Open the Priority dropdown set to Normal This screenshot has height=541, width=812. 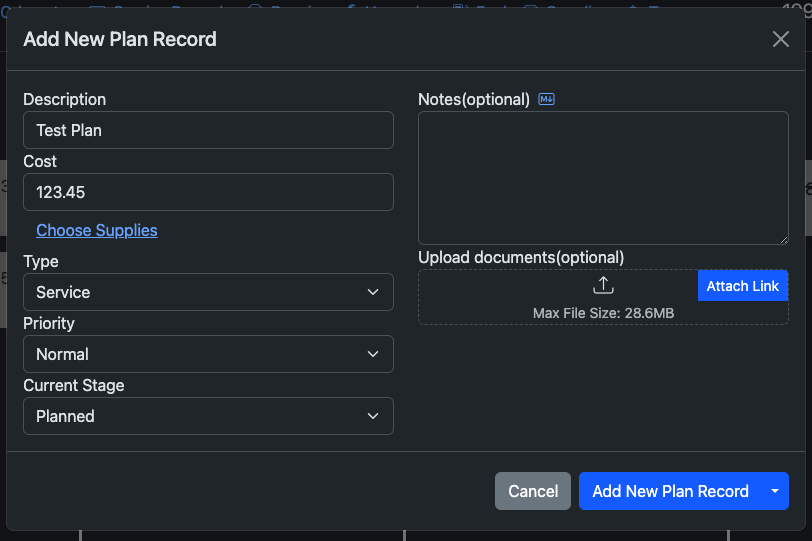pos(208,354)
